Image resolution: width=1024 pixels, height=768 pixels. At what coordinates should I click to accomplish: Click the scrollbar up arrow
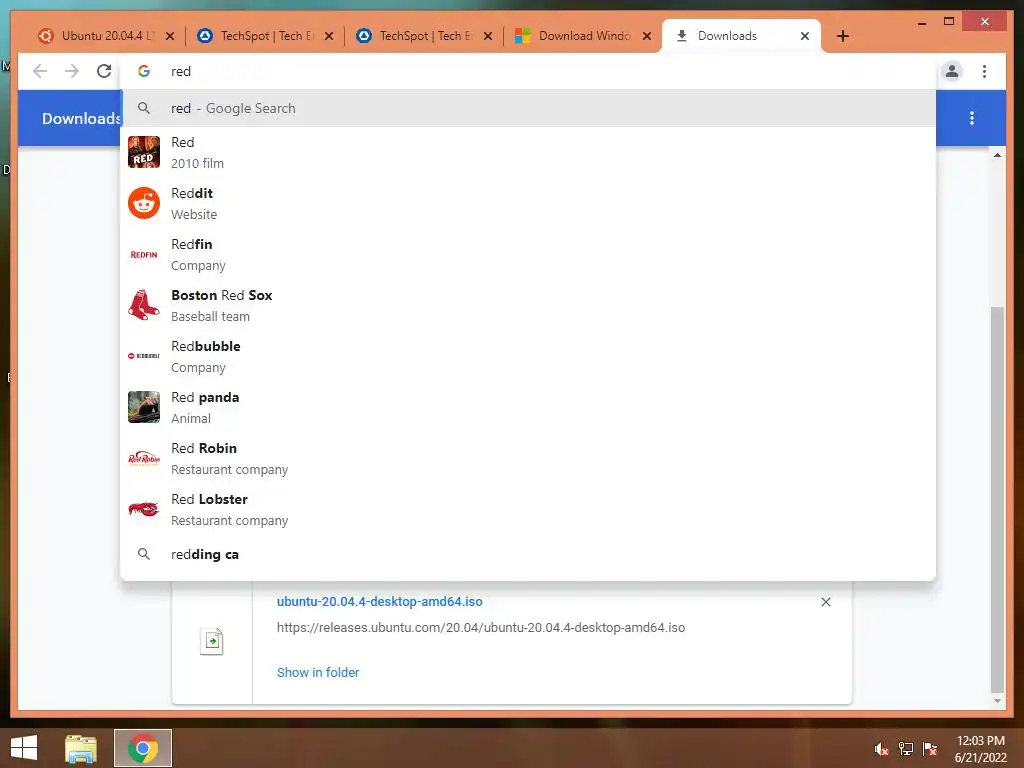click(997, 155)
